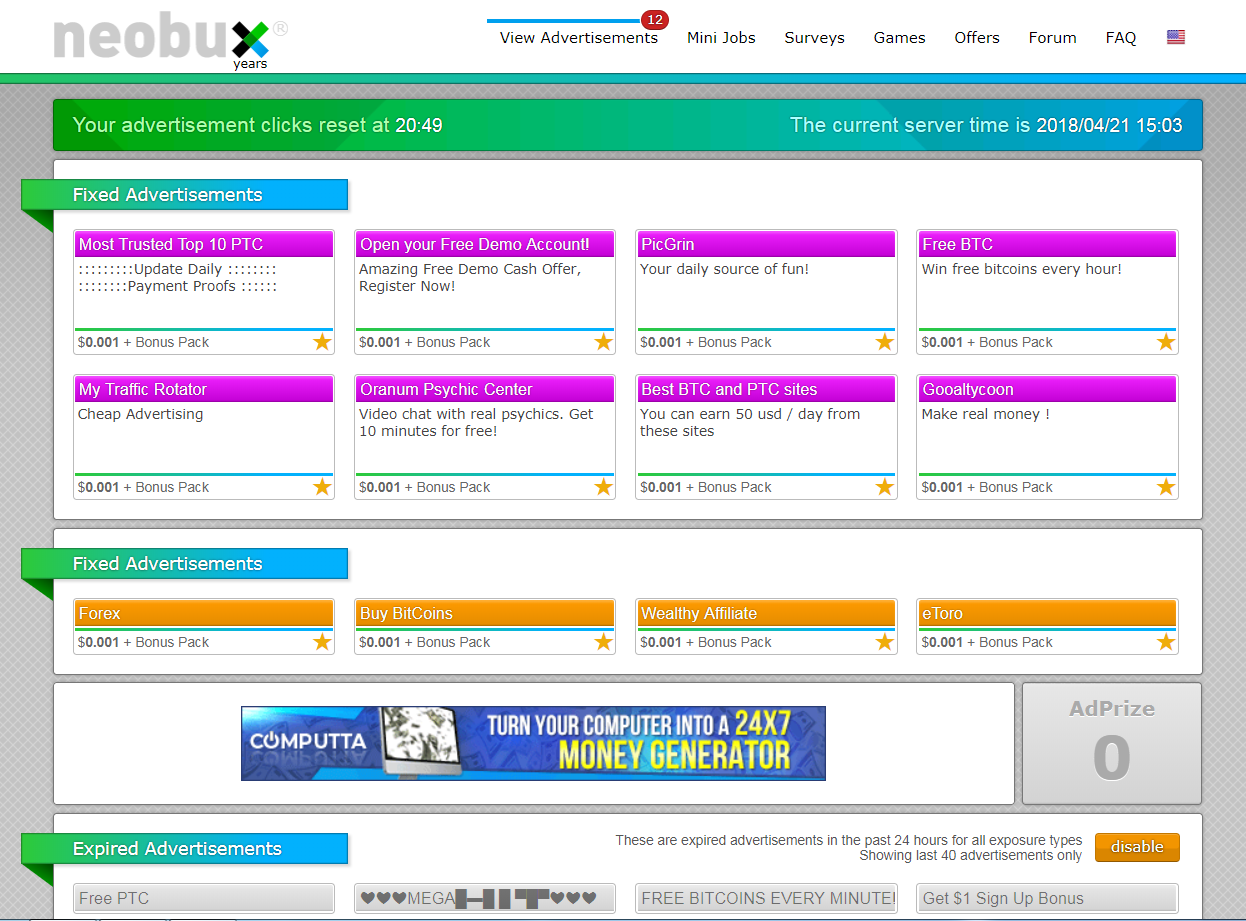Click the star on My Traffic Rotator ad
The height and width of the screenshot is (921, 1246).
pyautogui.click(x=322, y=487)
